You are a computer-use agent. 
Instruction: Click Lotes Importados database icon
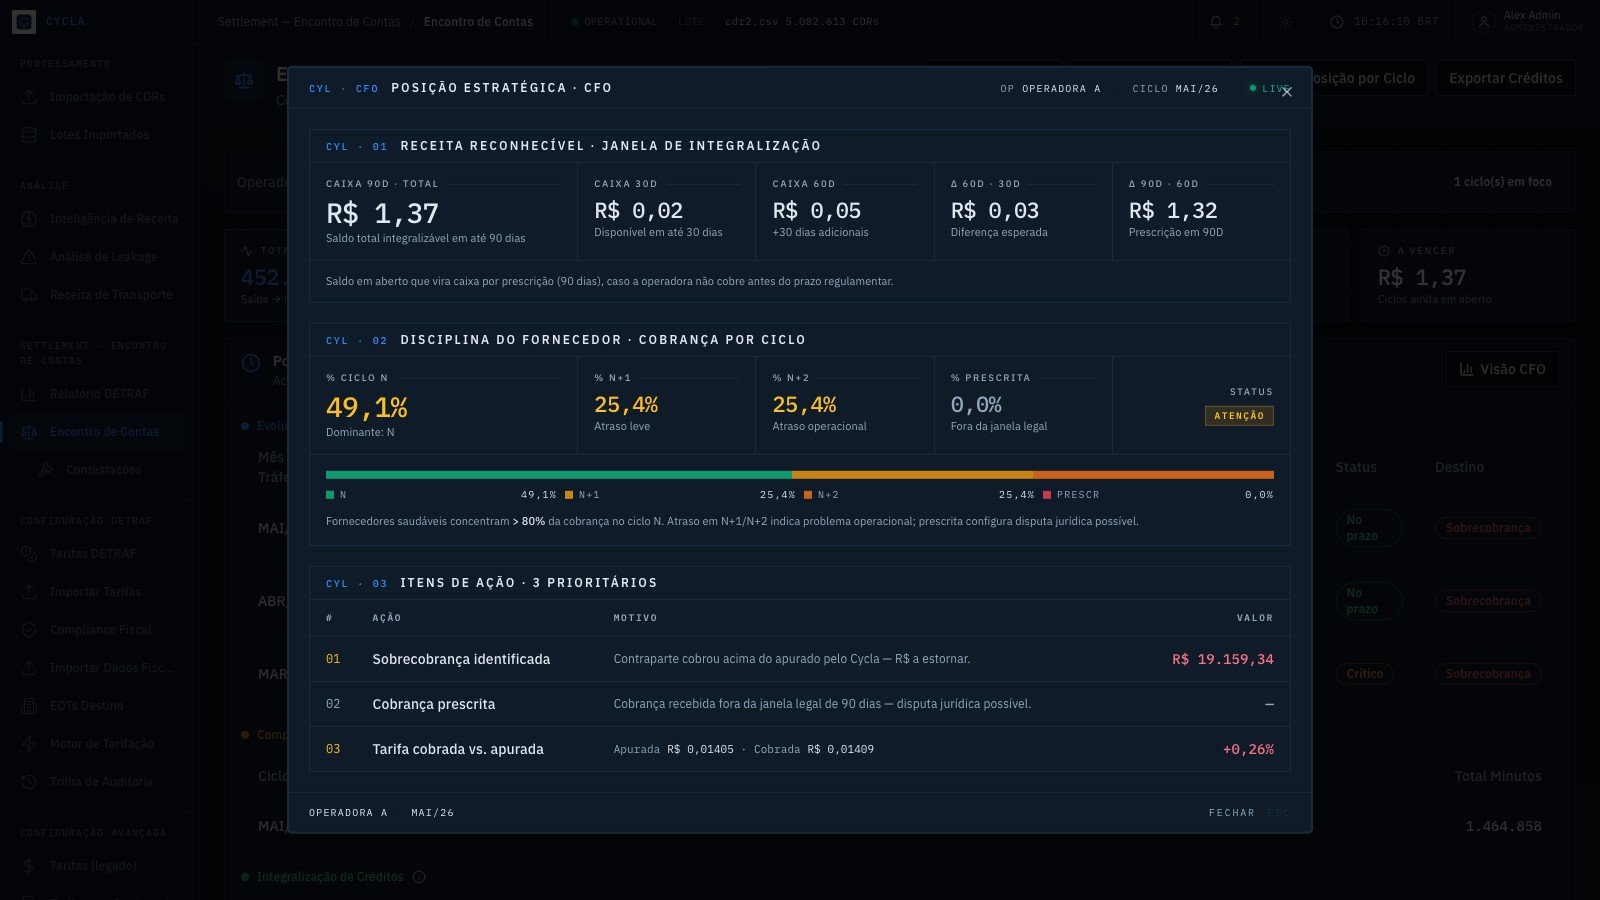pos(30,135)
